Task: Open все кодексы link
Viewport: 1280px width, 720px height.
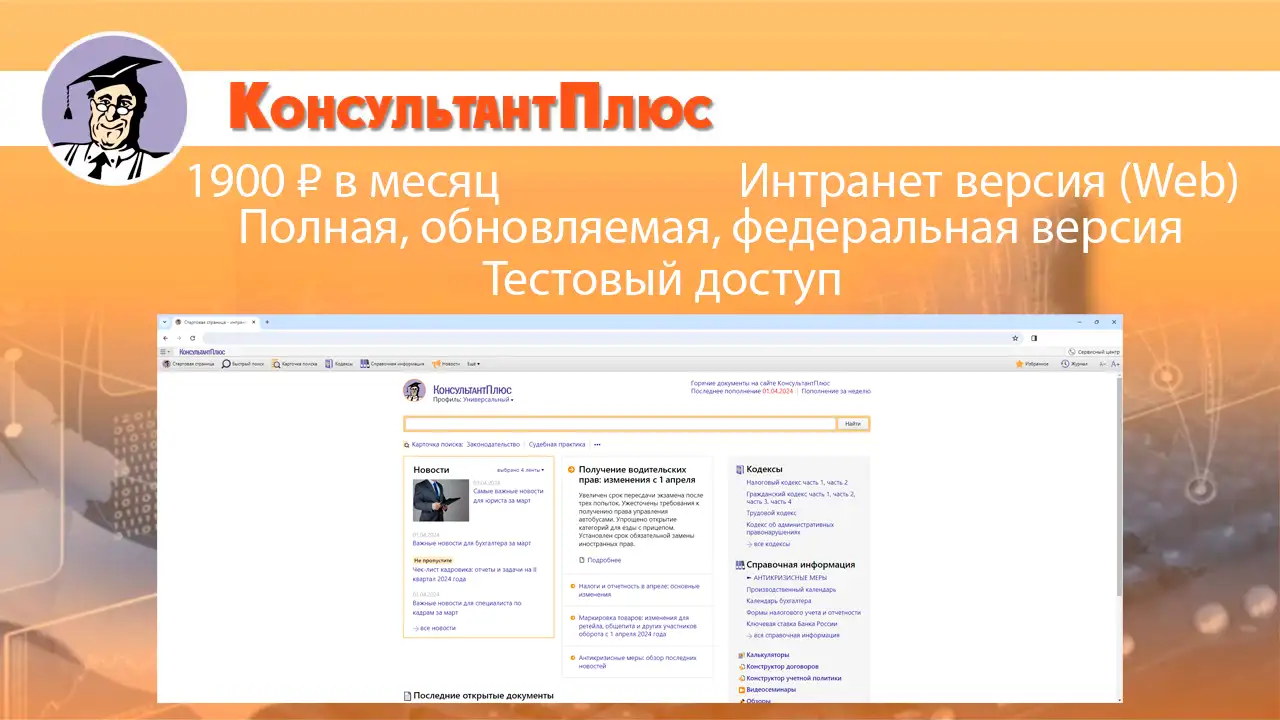Action: pyautogui.click(x=768, y=544)
